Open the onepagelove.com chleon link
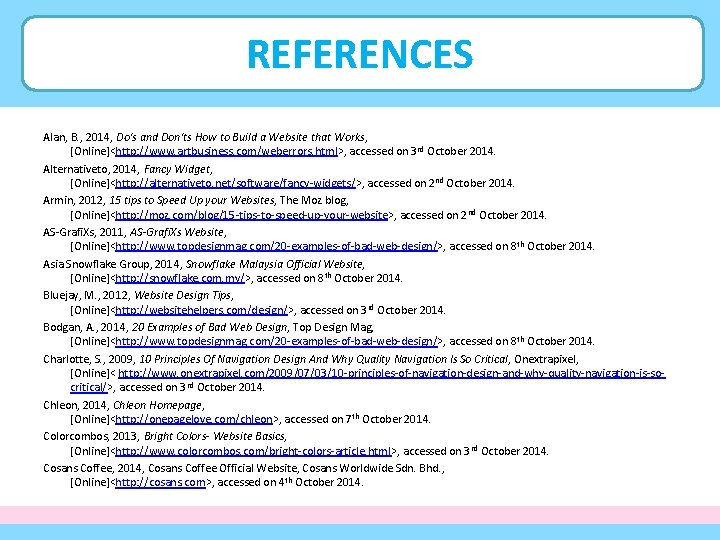This screenshot has width=720, height=540. tap(194, 419)
